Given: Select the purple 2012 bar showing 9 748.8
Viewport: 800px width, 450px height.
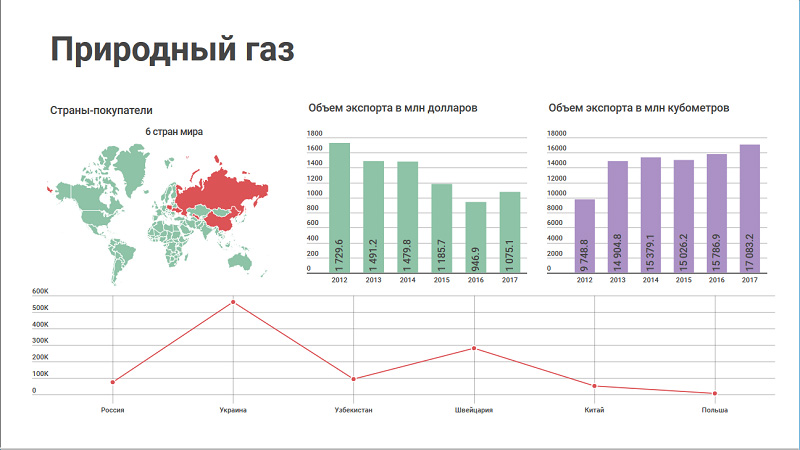Looking at the screenshot, I should click(584, 236).
